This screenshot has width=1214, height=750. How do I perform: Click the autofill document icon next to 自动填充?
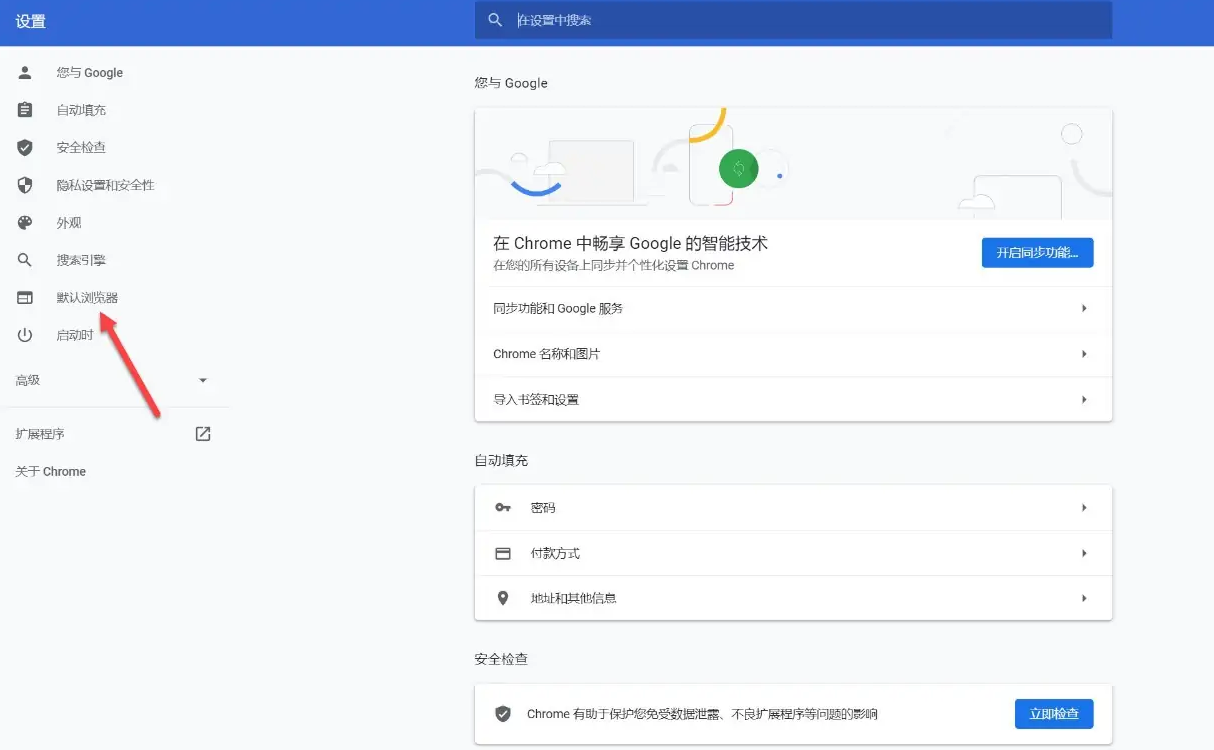pyautogui.click(x=24, y=109)
